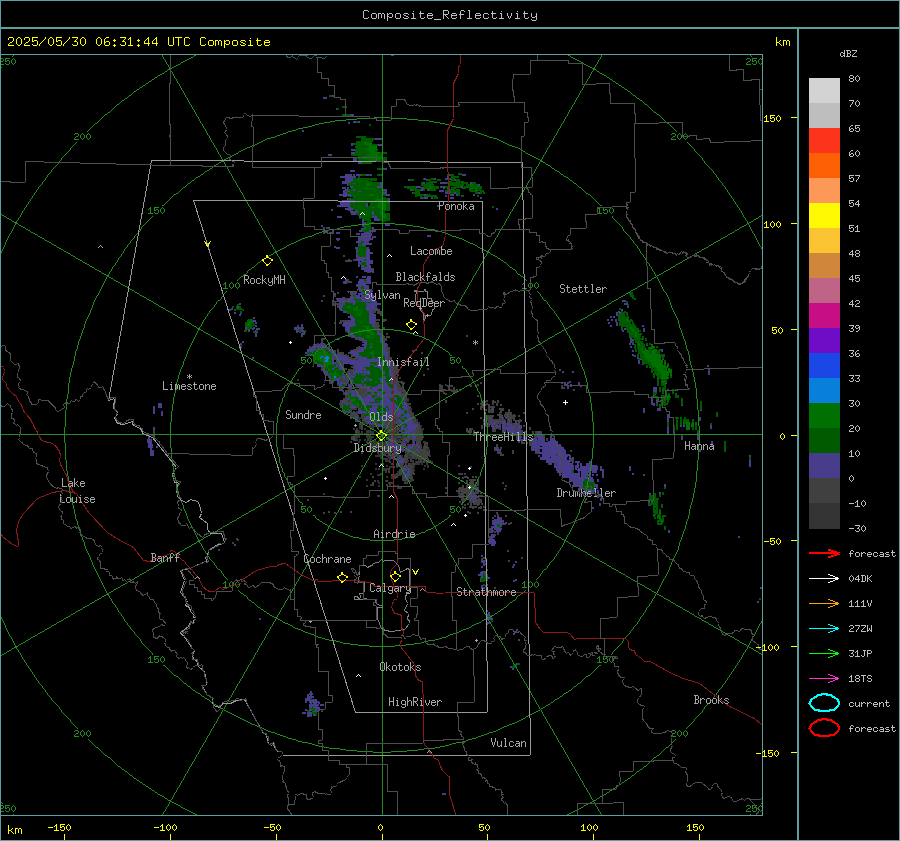Click the red forecast arrow in legend

pyautogui.click(x=824, y=553)
